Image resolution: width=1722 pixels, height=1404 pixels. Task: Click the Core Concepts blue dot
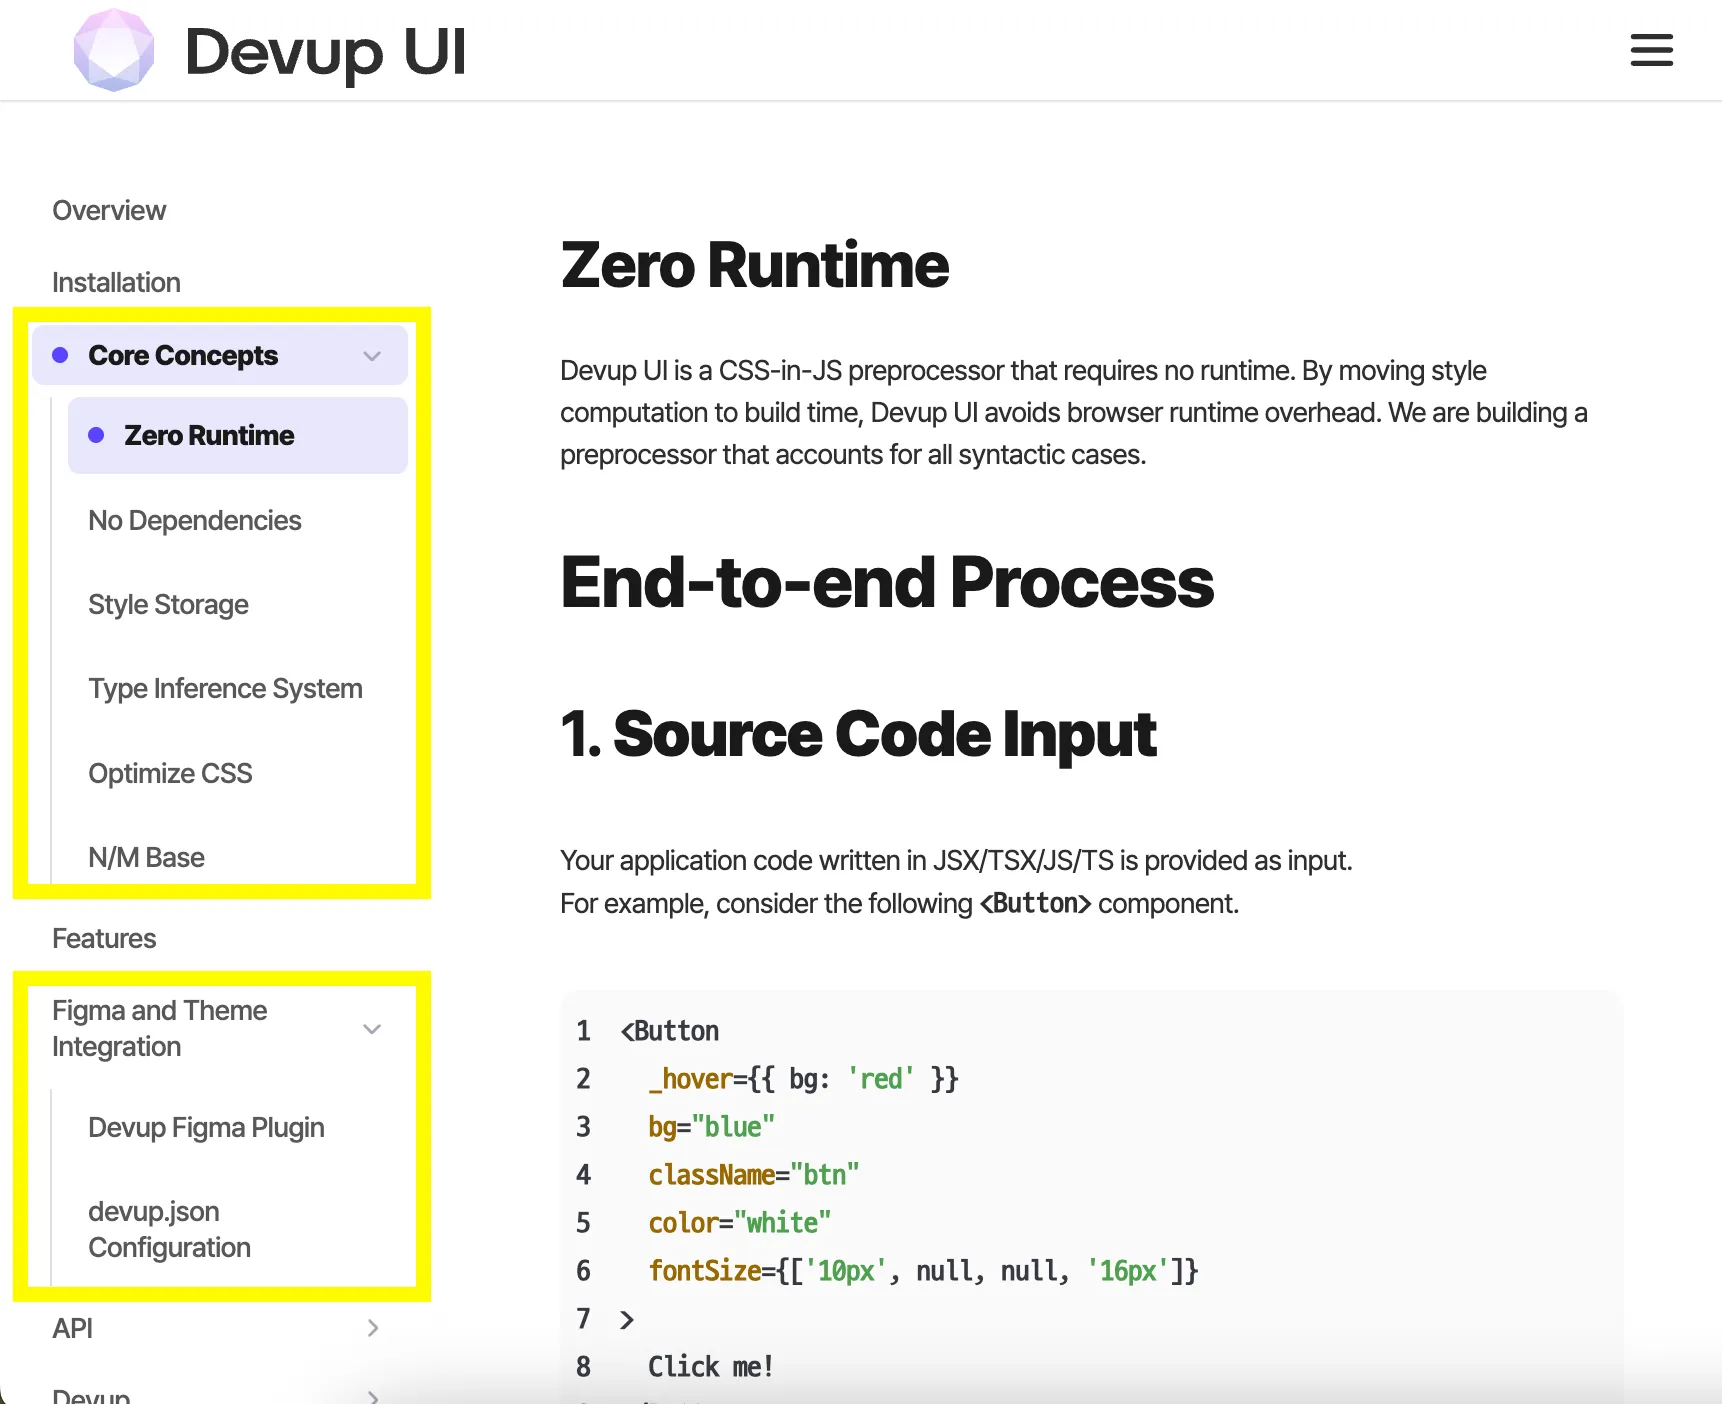[x=60, y=355]
